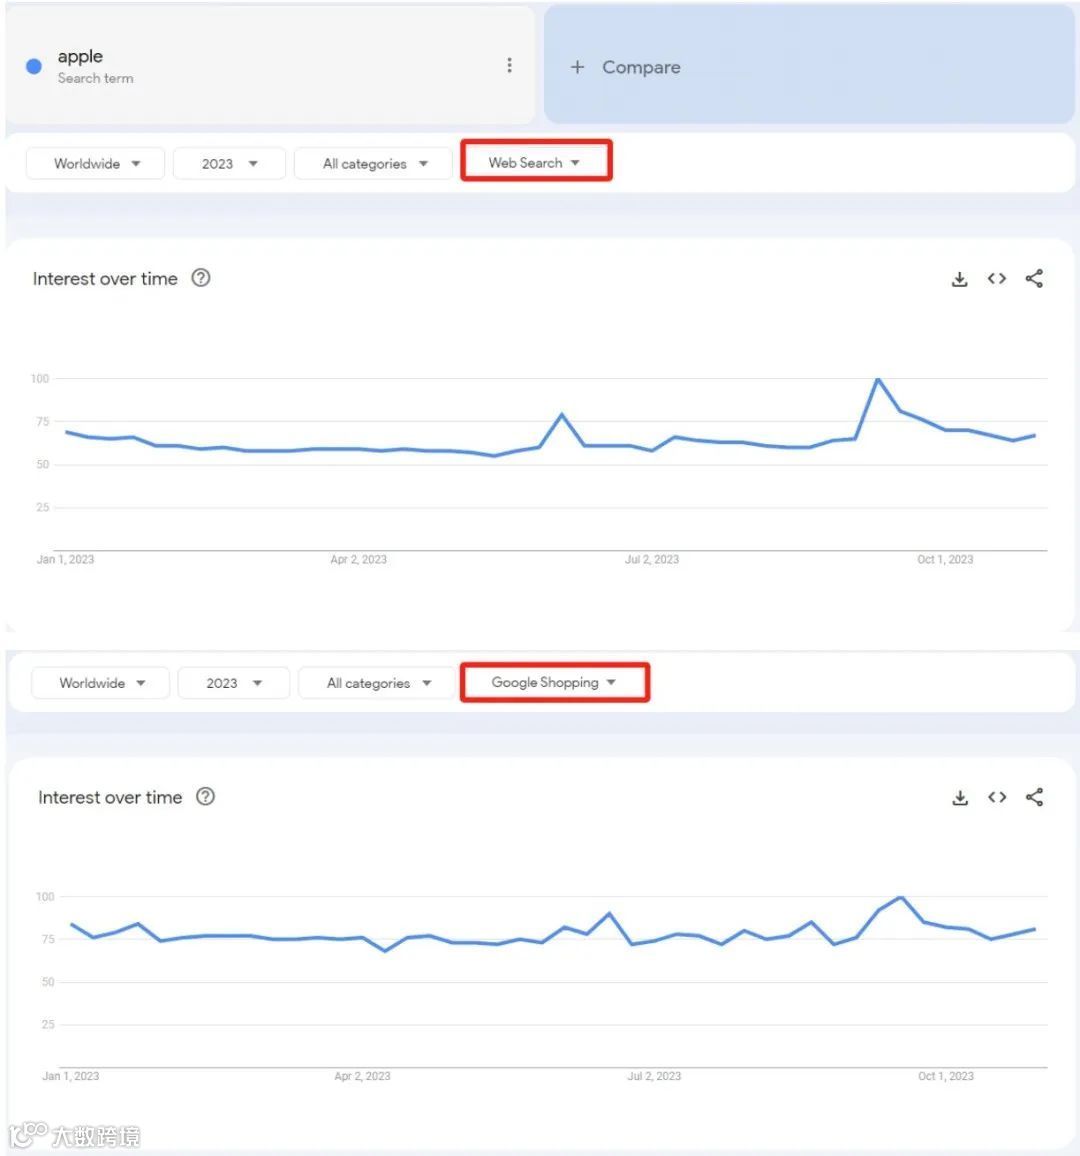This screenshot has width=1080, height=1156.
Task: Click the Oct 1, 2023 axis label
Action: 944,560
